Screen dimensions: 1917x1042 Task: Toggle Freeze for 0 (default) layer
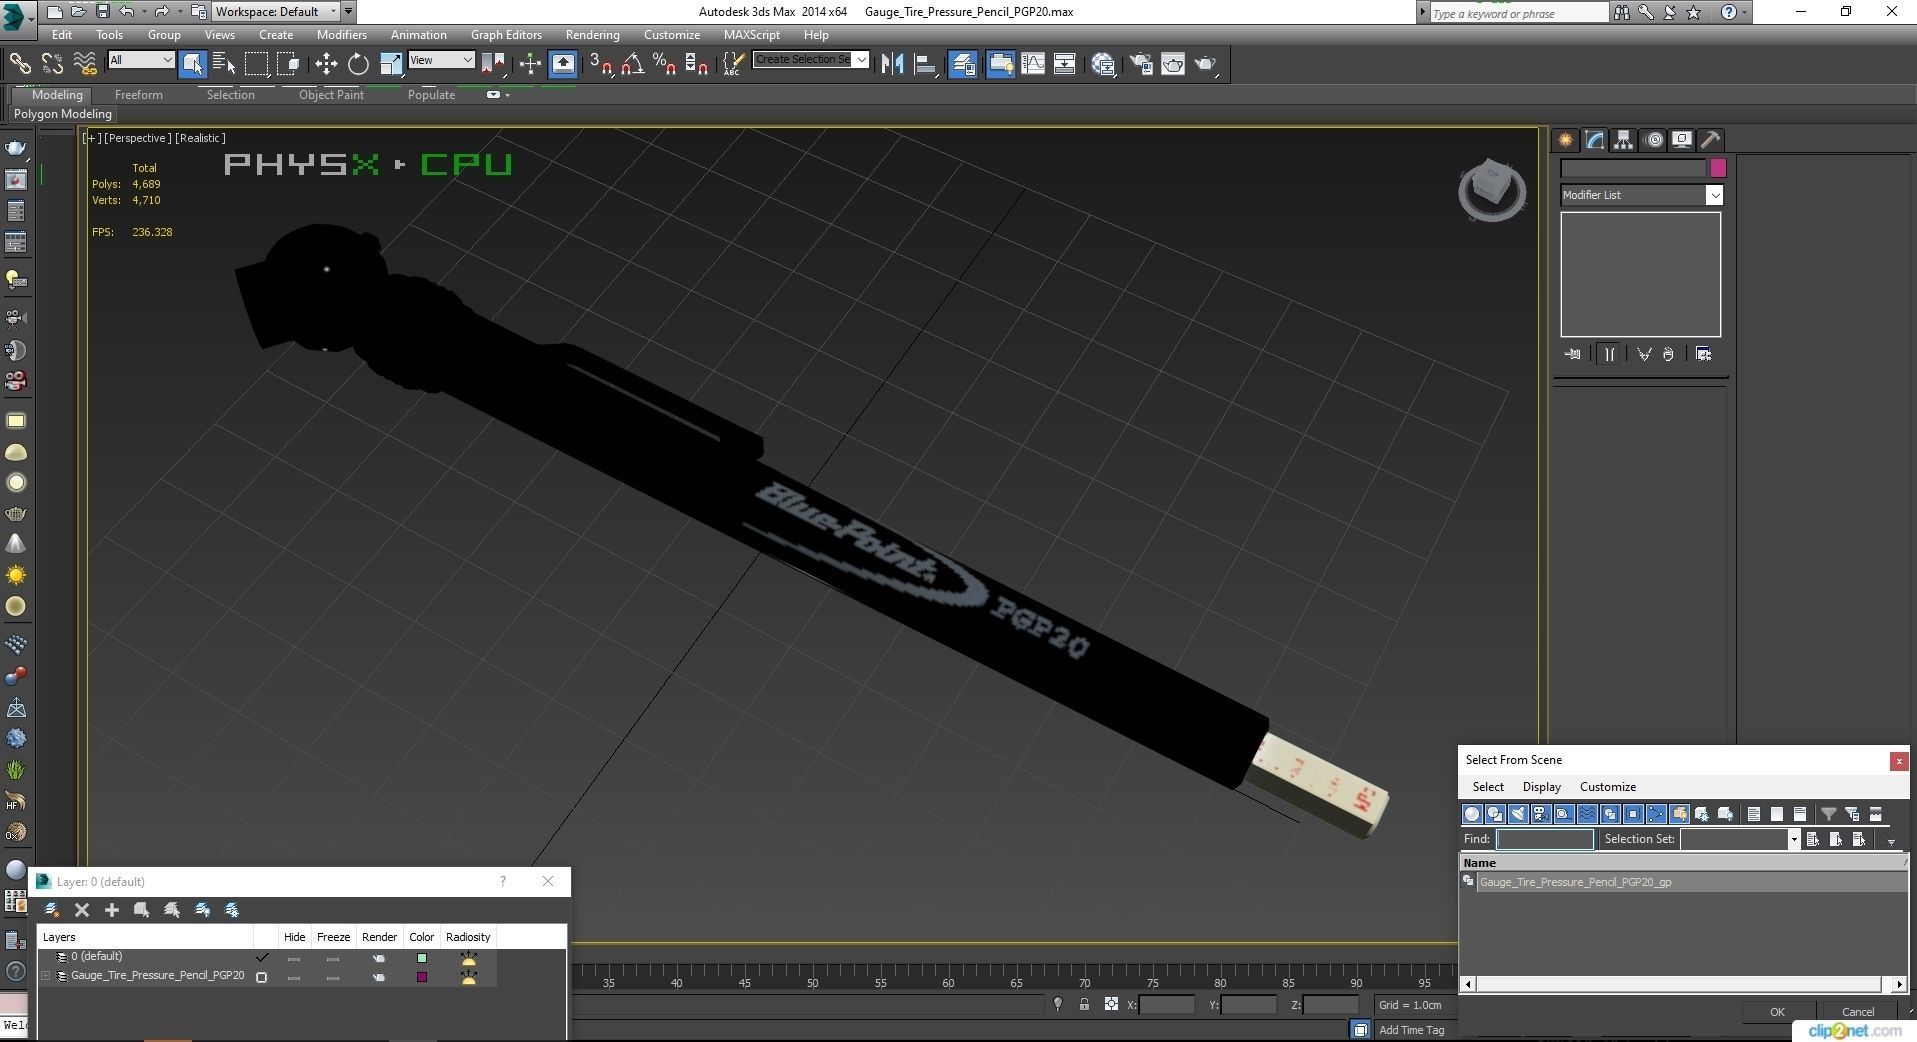(x=333, y=958)
